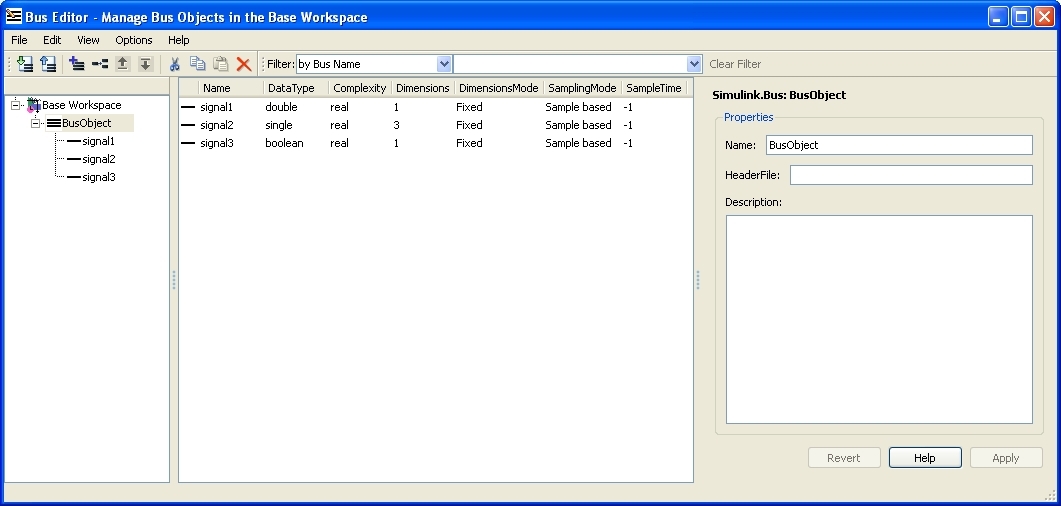This screenshot has width=1061, height=506.
Task: Click the dash icon beside signal3 table row
Action: [188, 143]
